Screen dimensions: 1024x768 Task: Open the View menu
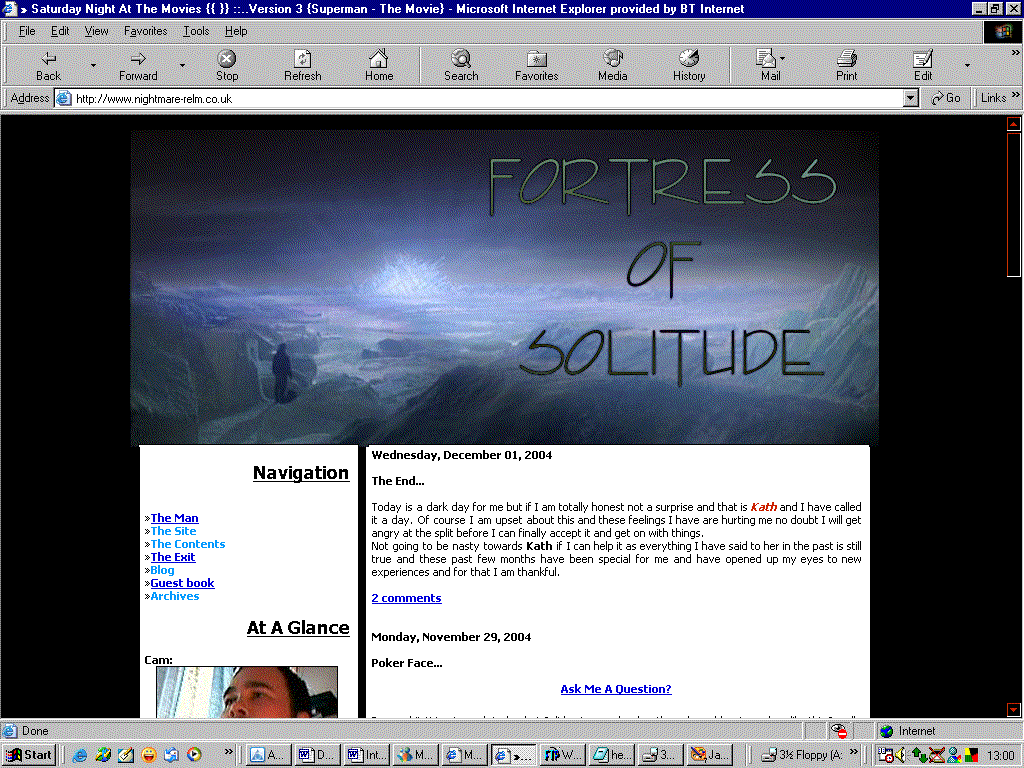97,31
